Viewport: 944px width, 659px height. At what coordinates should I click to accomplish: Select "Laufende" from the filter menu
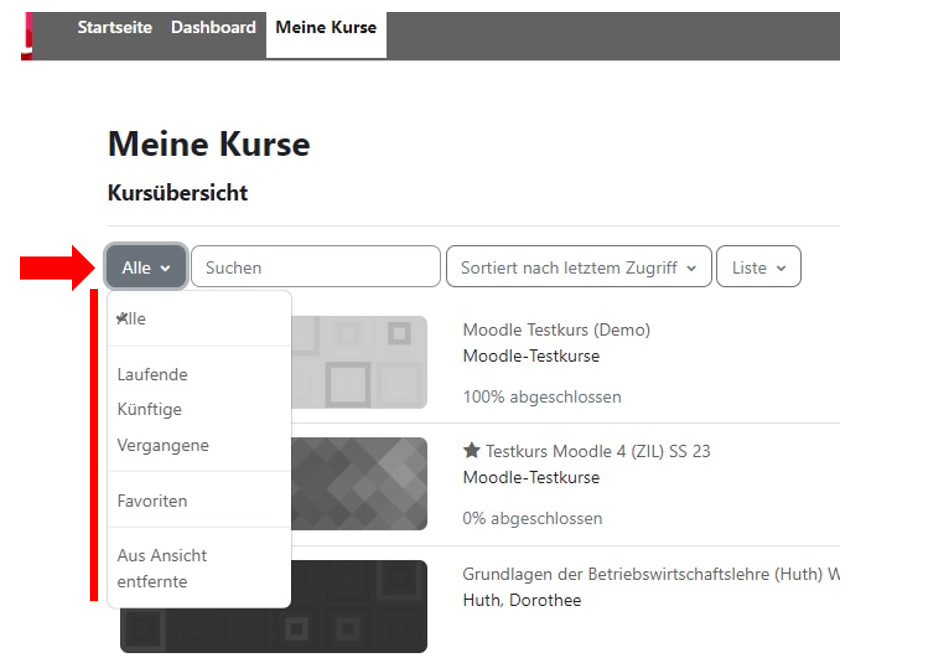click(x=152, y=374)
